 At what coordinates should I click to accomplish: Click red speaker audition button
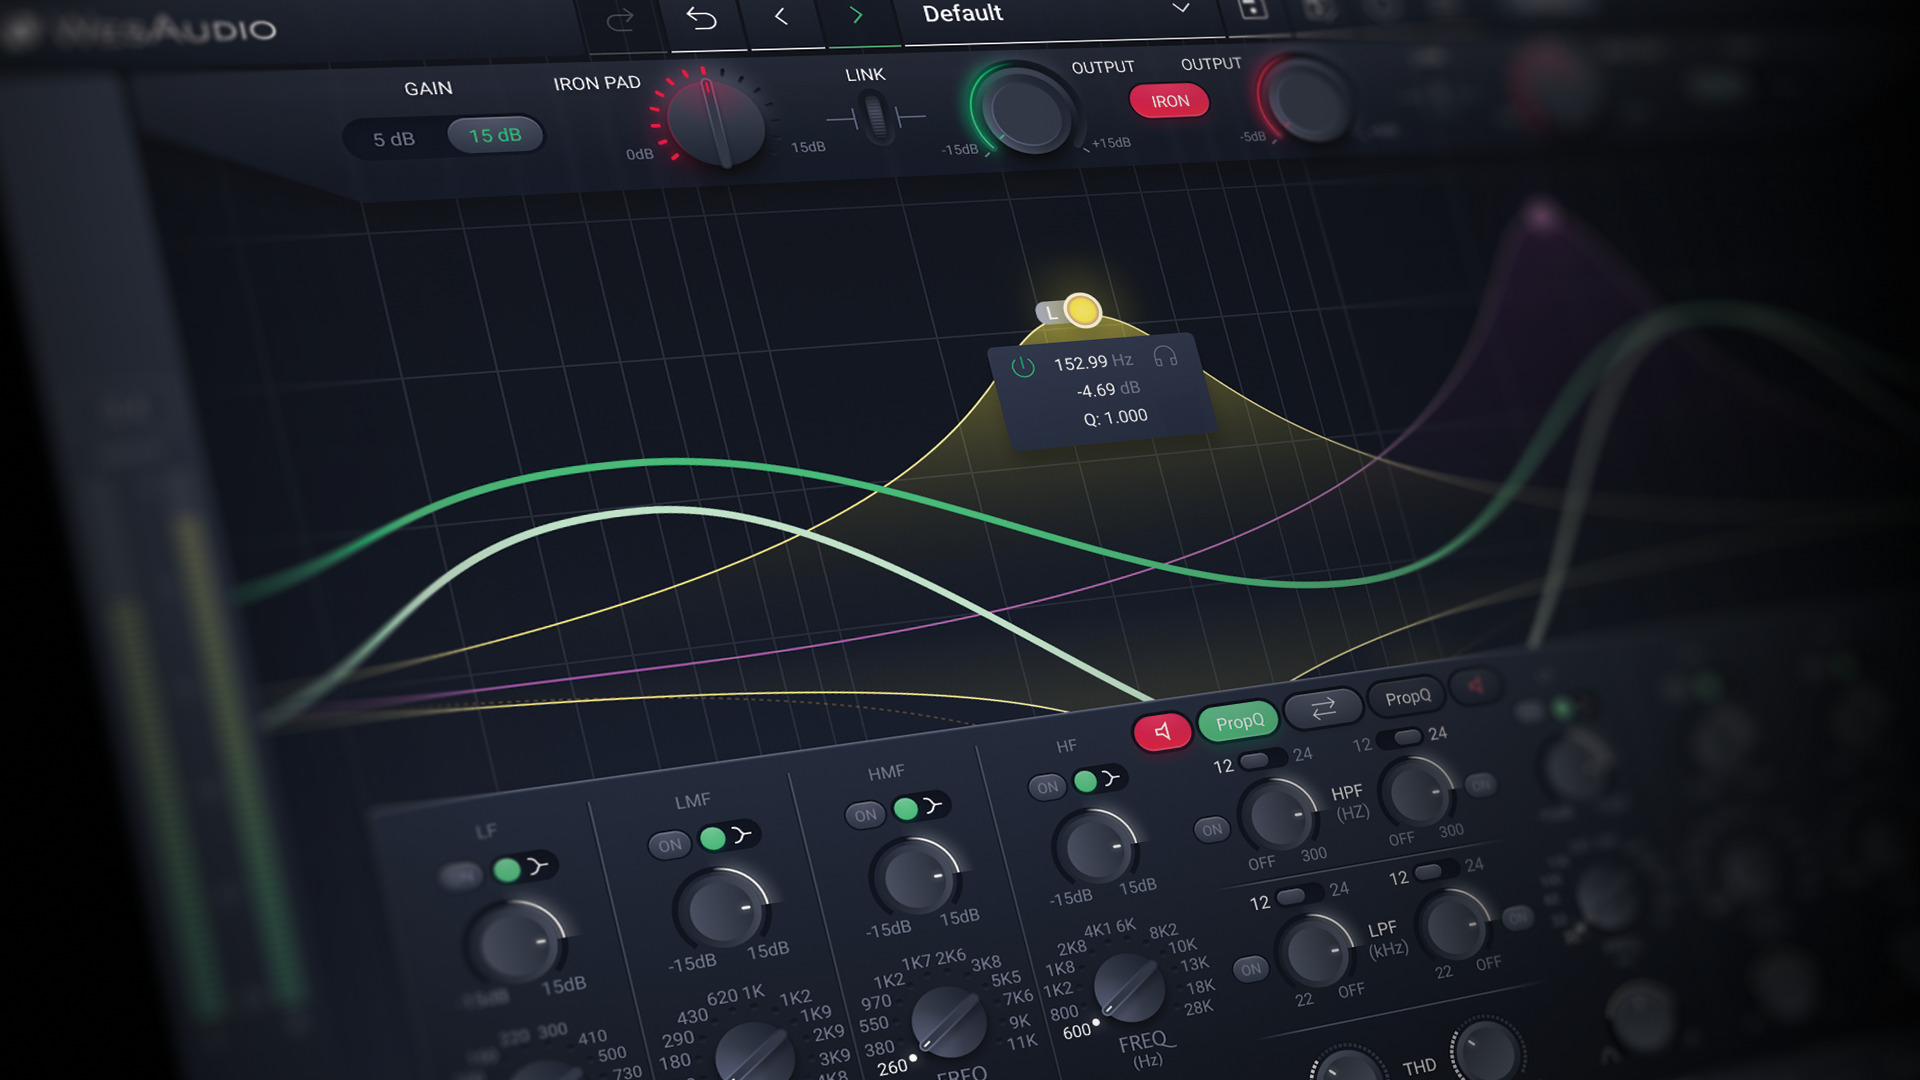pos(1162,732)
